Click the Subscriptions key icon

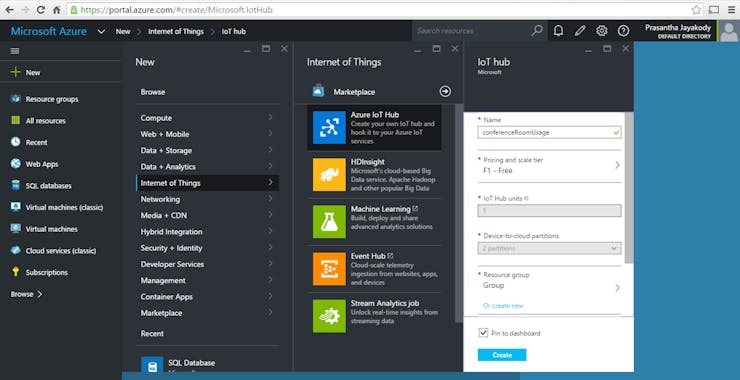pos(16,272)
